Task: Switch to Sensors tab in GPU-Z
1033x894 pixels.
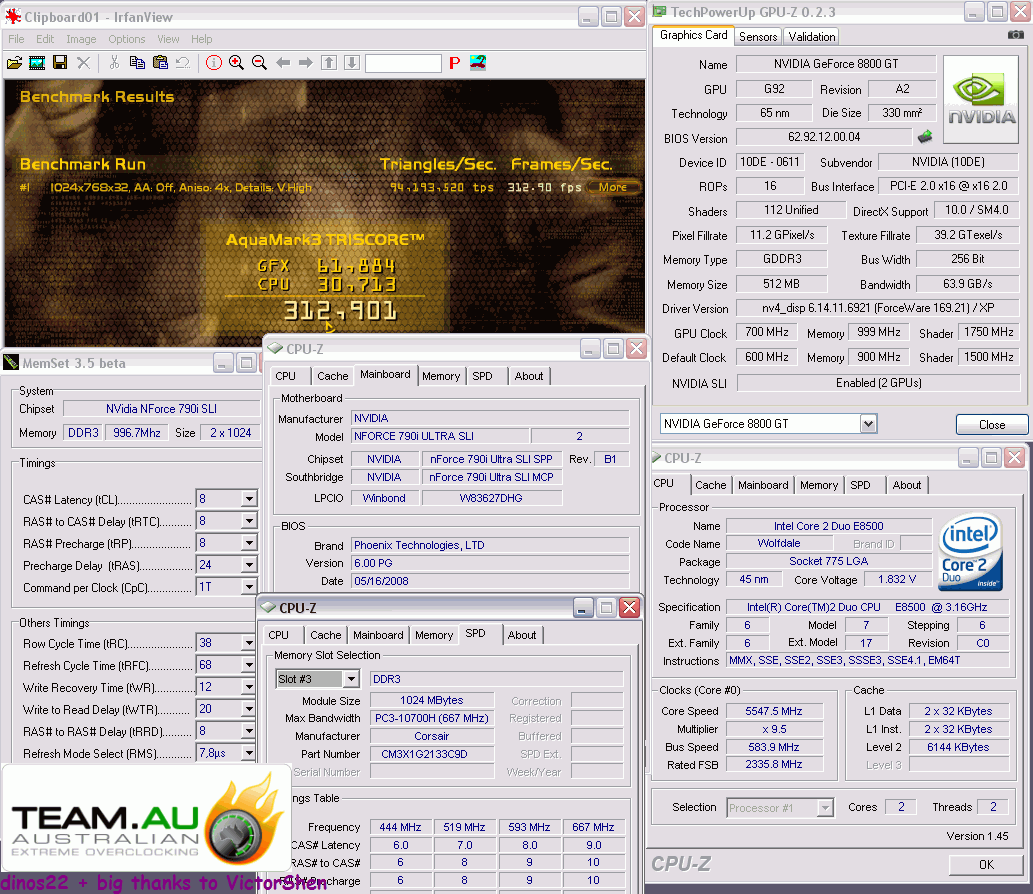Action: 758,36
